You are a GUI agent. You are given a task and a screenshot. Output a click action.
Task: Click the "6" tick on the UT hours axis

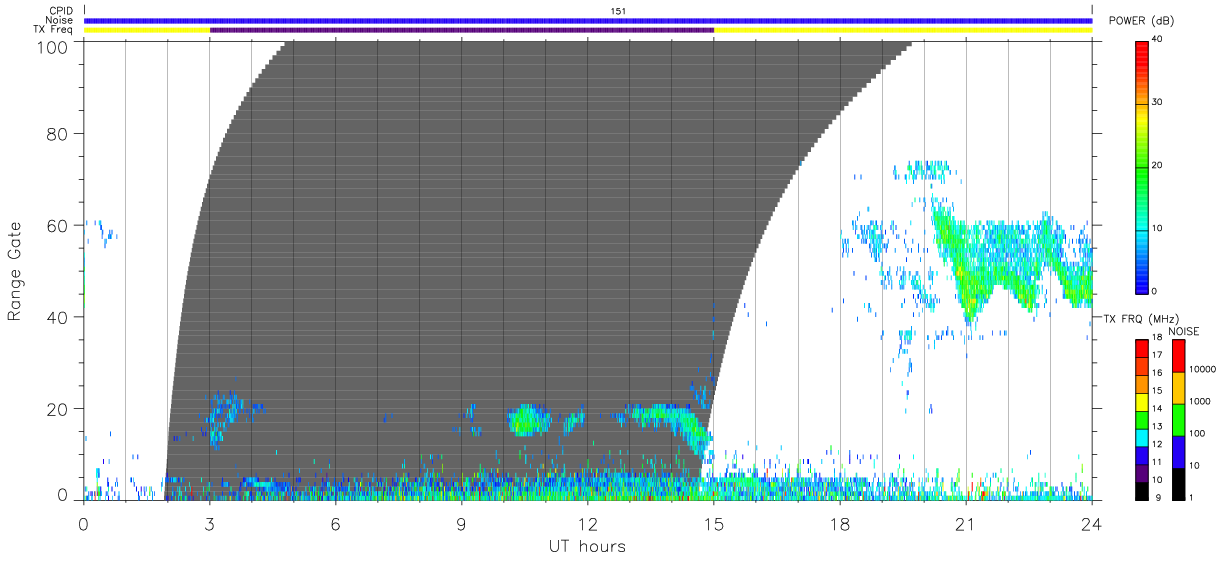coord(335,523)
